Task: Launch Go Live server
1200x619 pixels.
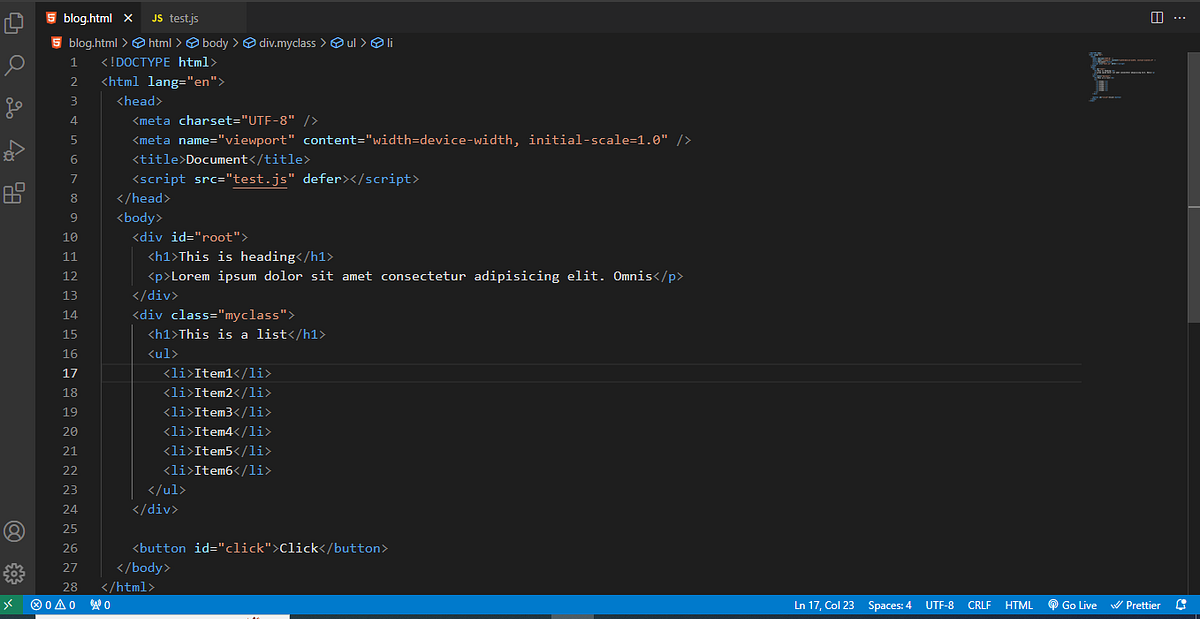Action: (1072, 605)
